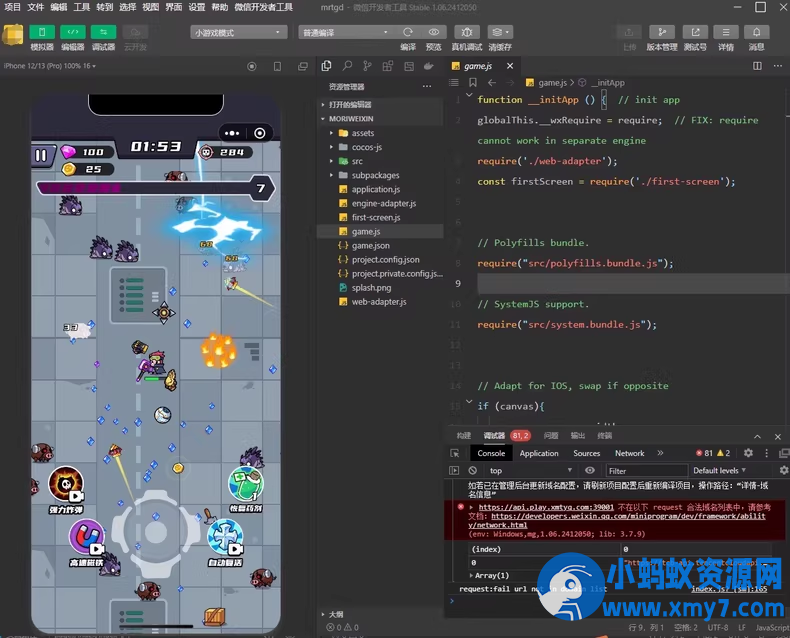
Task: Expand the assets folder
Action: [x=362, y=133]
